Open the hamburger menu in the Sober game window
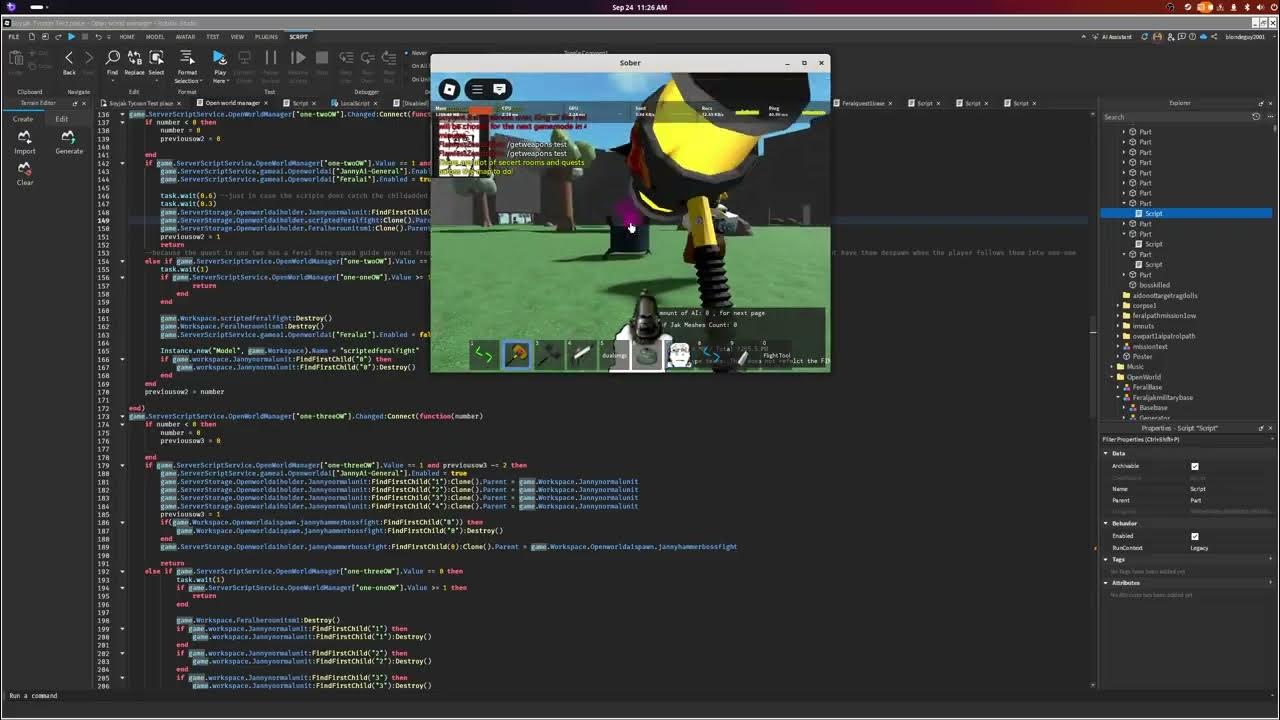This screenshot has width=1280, height=720. 477,89
